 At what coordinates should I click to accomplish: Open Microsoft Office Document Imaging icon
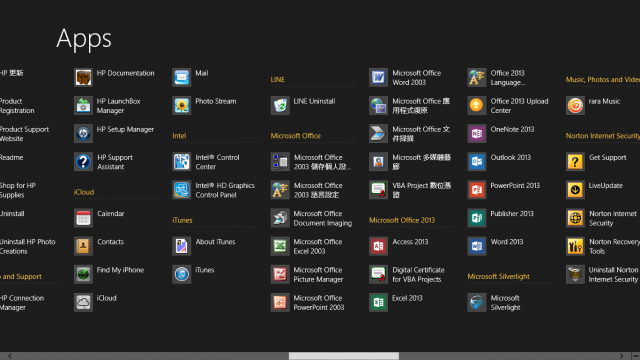tap(280, 218)
